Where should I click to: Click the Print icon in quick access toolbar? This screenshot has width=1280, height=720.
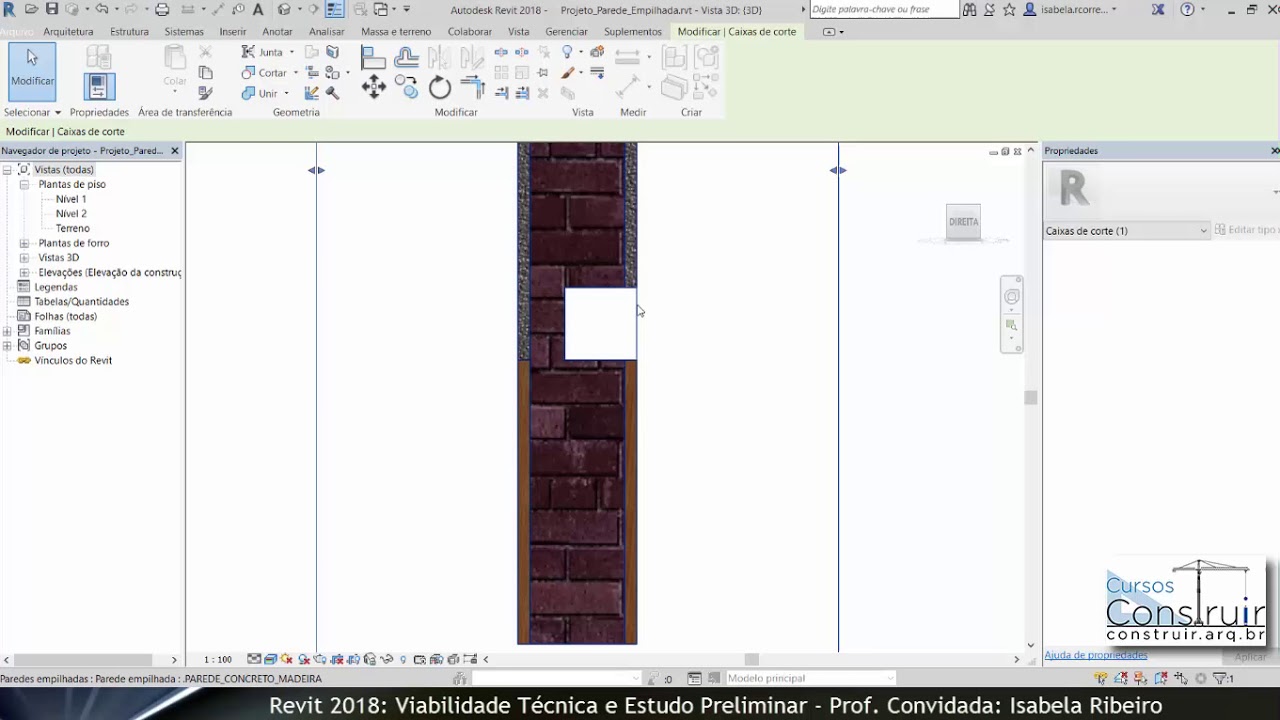point(162,9)
